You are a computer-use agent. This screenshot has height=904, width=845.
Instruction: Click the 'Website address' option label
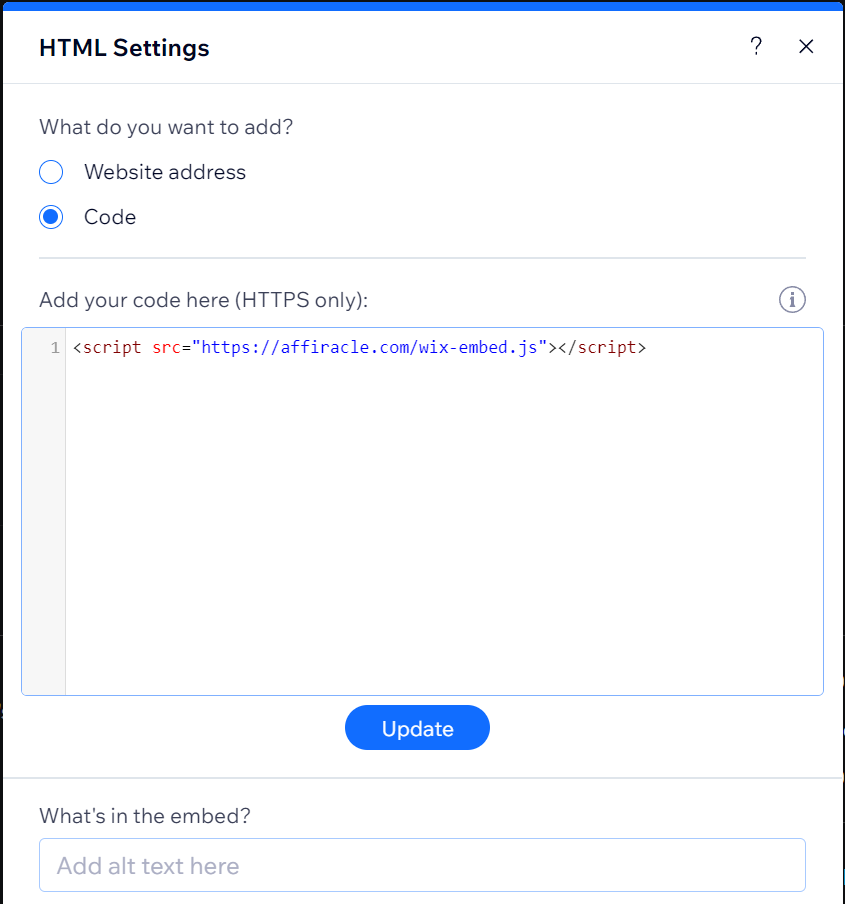click(x=165, y=172)
